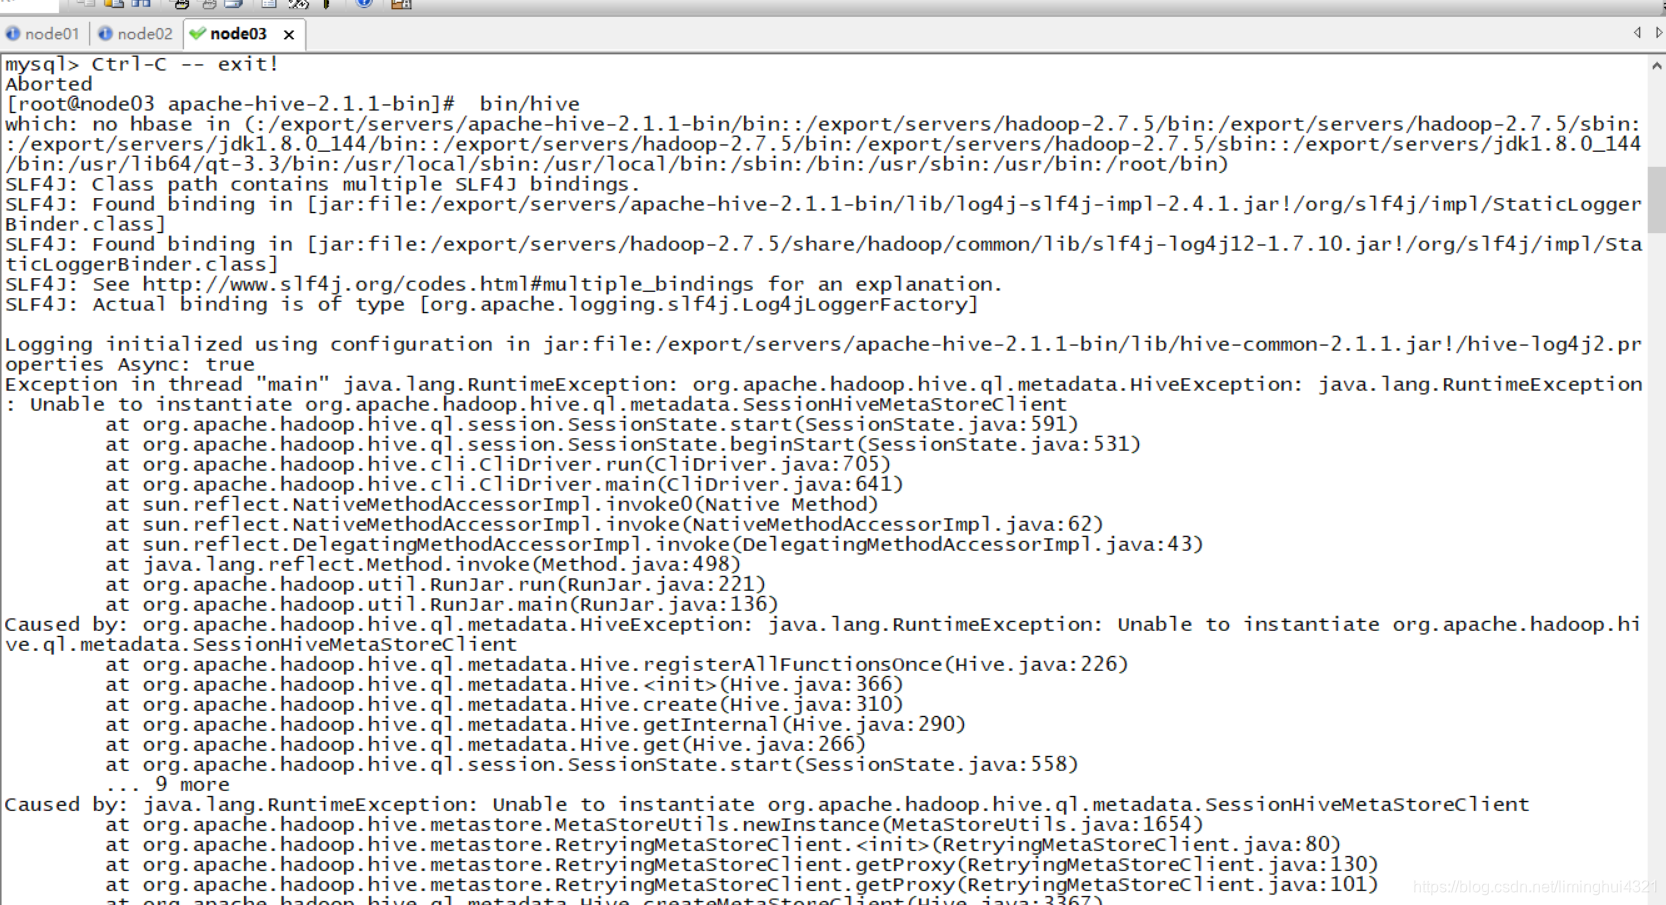This screenshot has height=905, width=1666.
Task: Click 'SessionState.start(SessionState.java:558)' stack line
Action: click(x=592, y=764)
